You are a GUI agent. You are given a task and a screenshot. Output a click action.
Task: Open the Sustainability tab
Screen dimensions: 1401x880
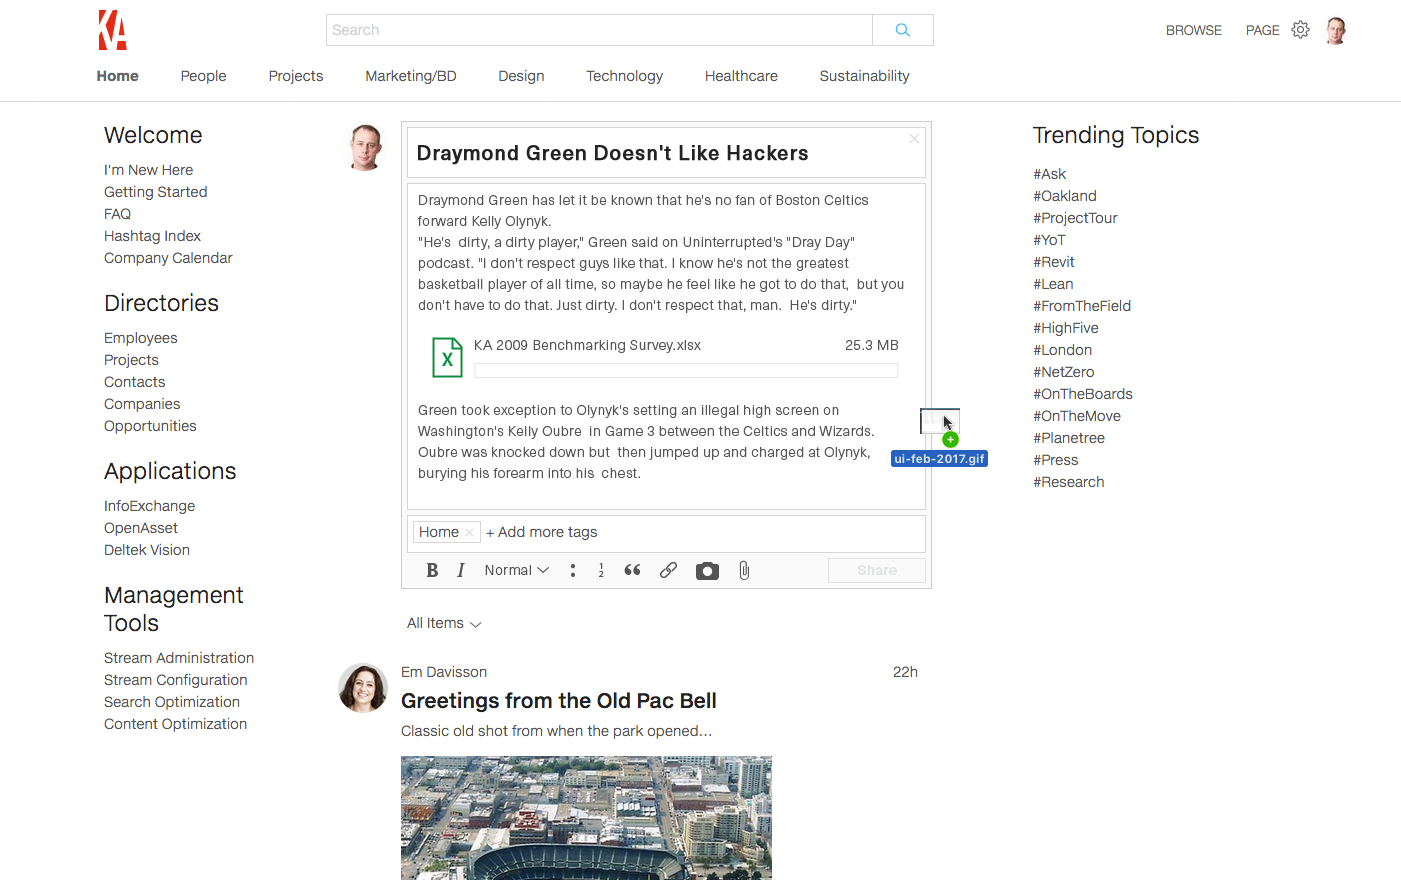864,76
